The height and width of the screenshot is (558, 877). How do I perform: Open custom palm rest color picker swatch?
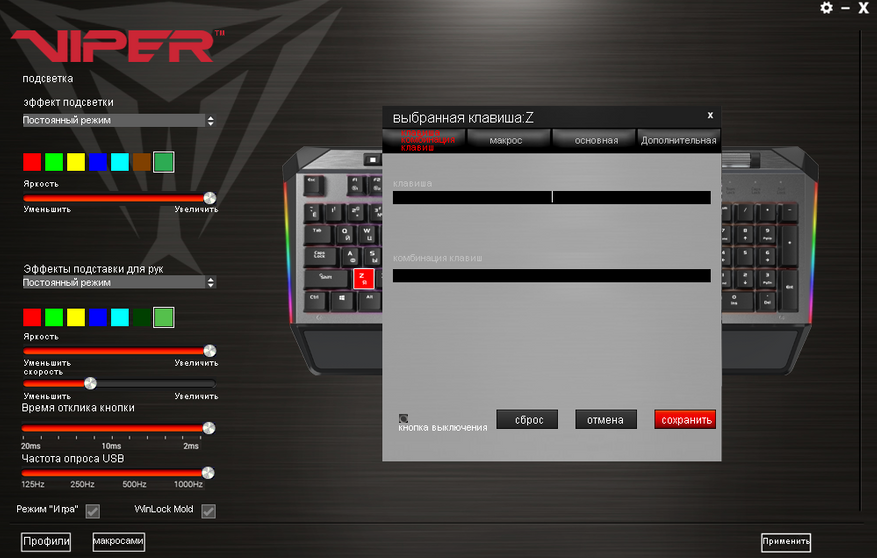pos(163,318)
